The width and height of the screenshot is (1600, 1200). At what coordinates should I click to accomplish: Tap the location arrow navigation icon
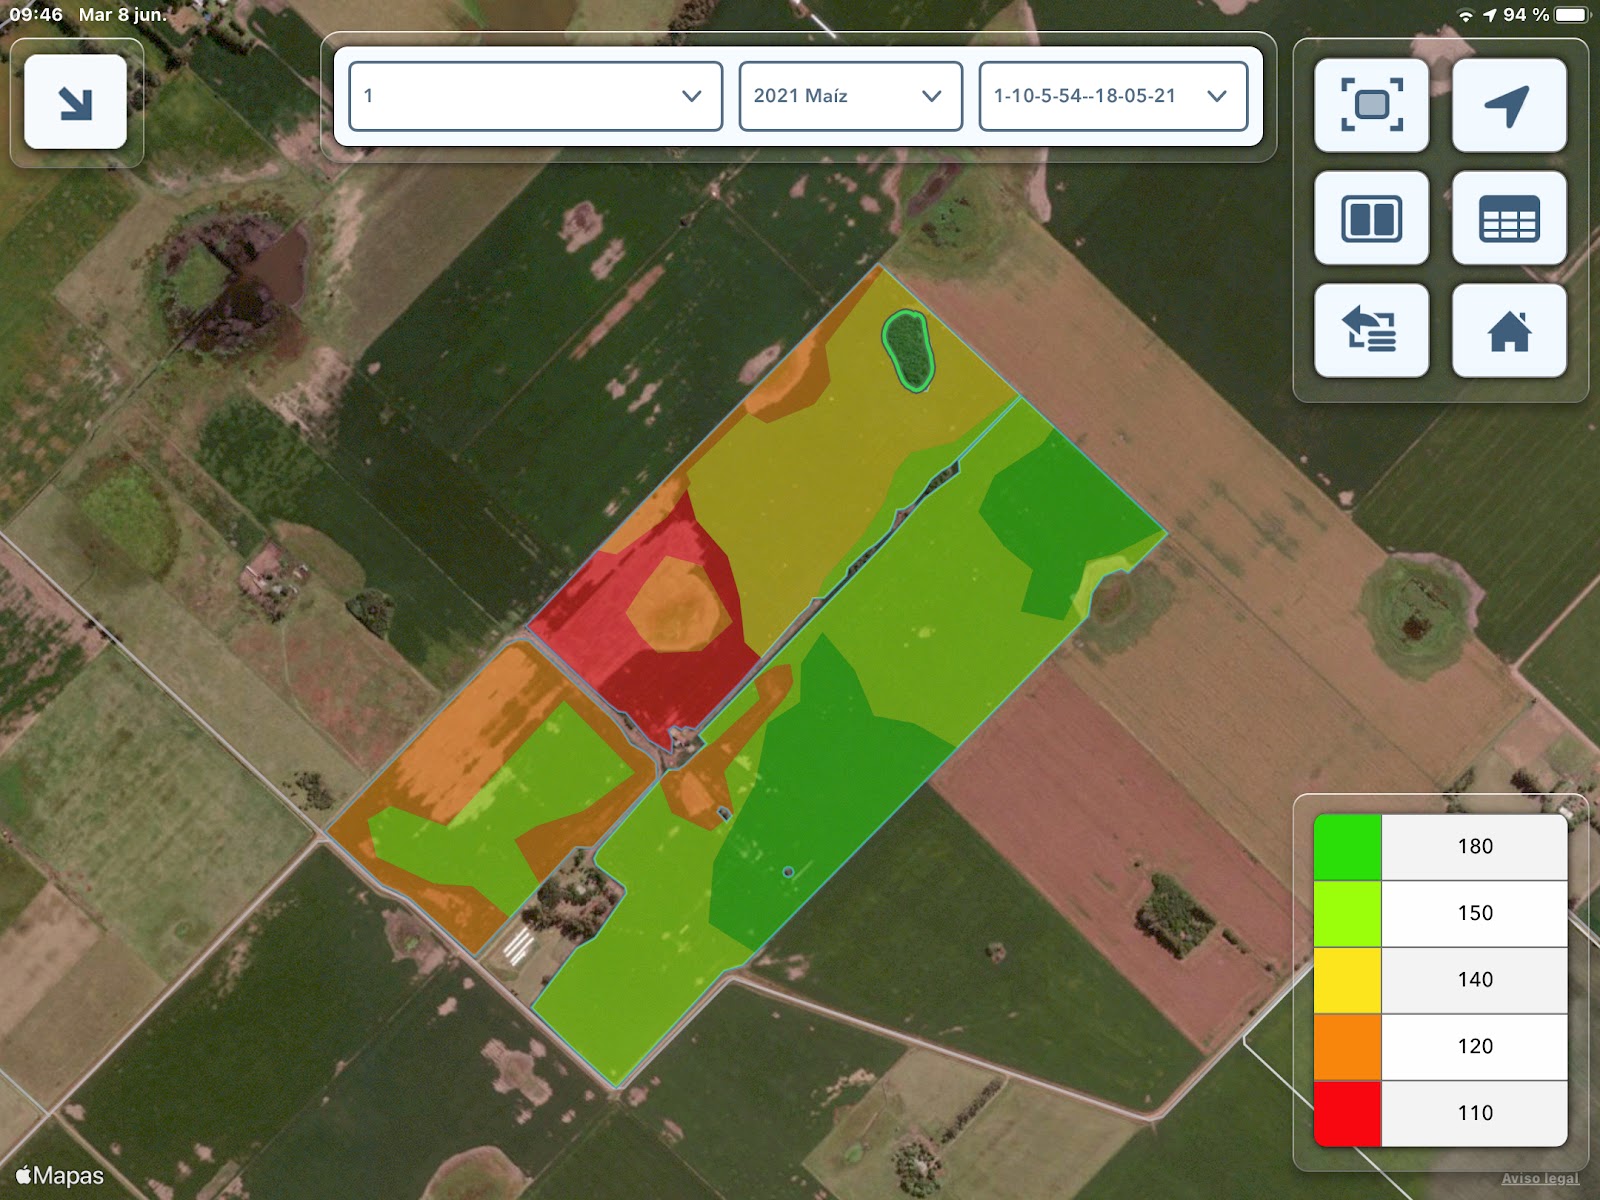pos(1509,105)
